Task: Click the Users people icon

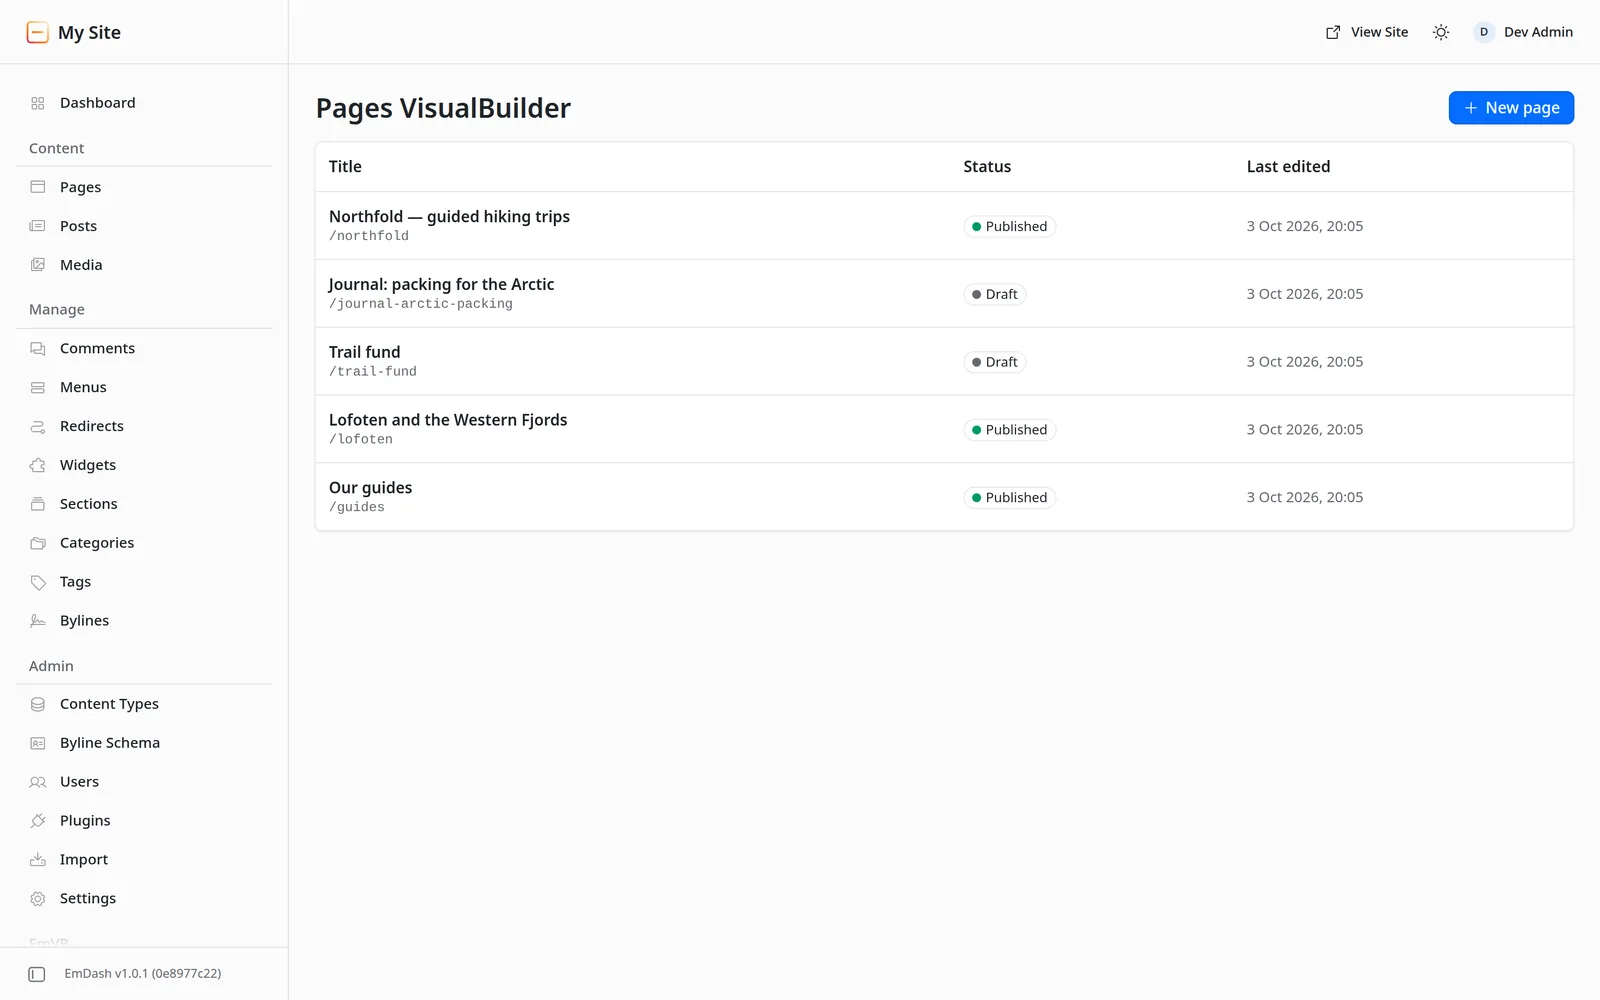Action: (38, 782)
